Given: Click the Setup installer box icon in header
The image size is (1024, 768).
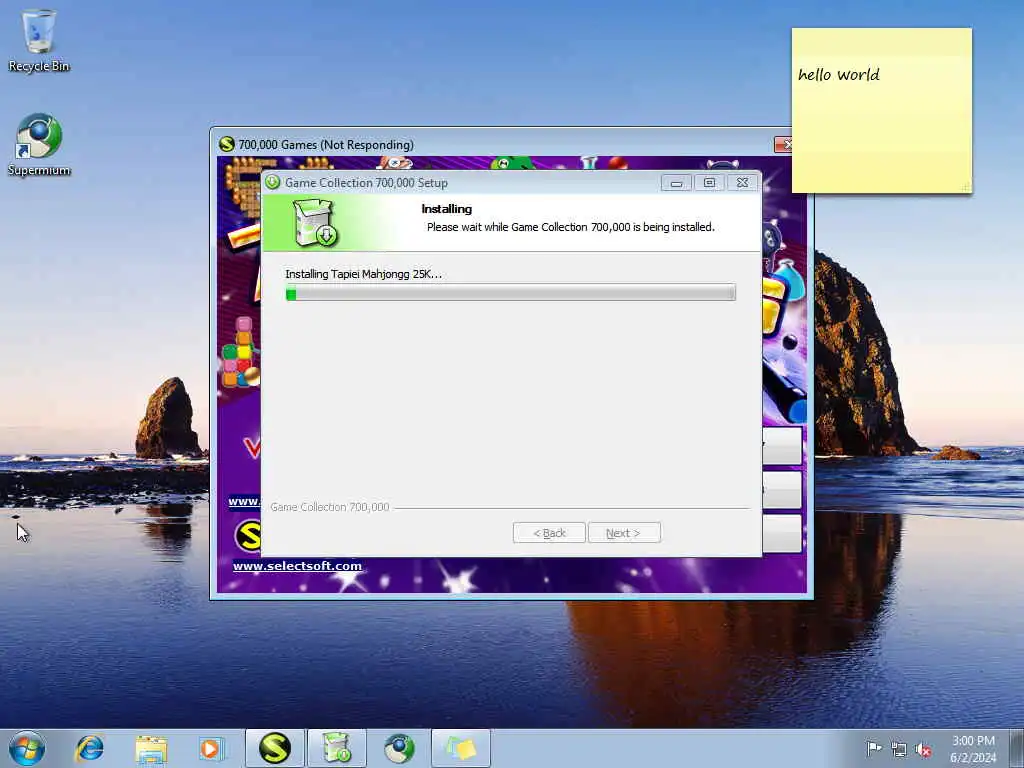Looking at the screenshot, I should pos(315,223).
